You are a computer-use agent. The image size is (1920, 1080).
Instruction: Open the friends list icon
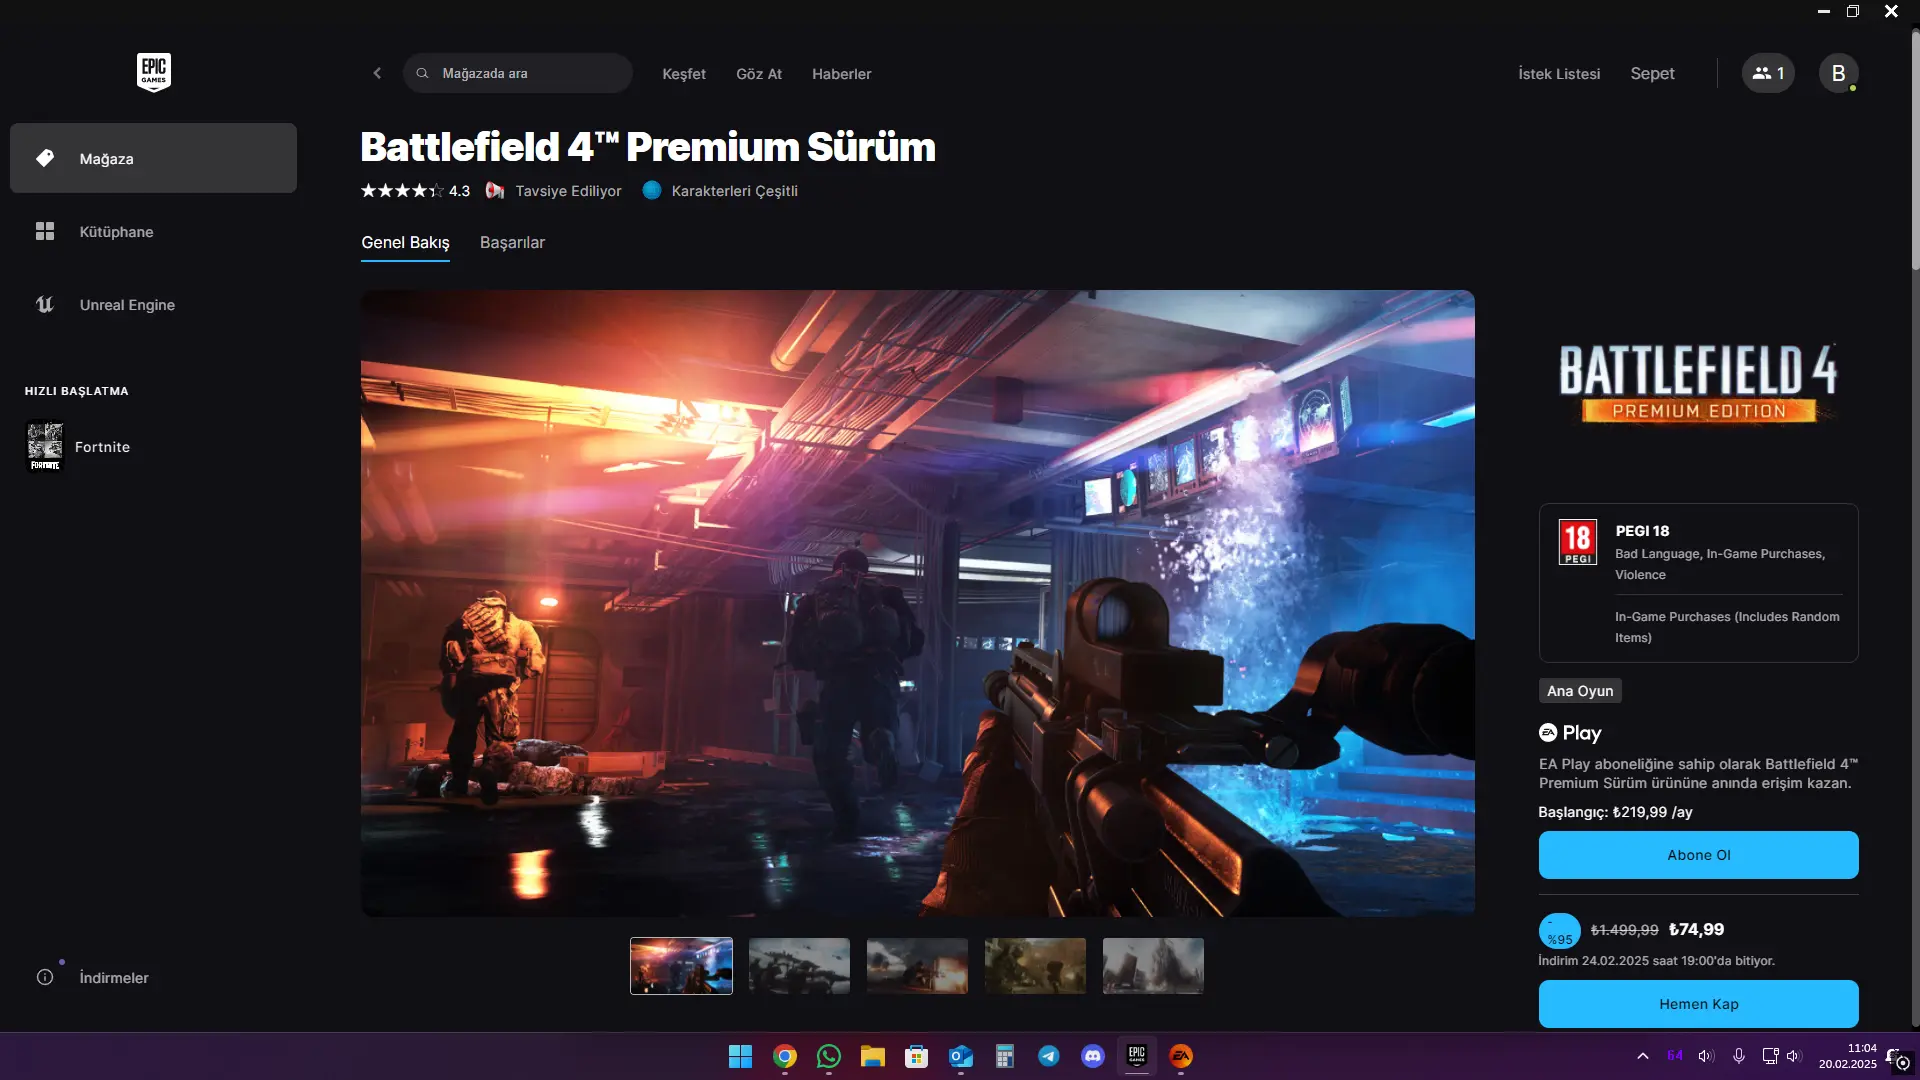click(1768, 73)
